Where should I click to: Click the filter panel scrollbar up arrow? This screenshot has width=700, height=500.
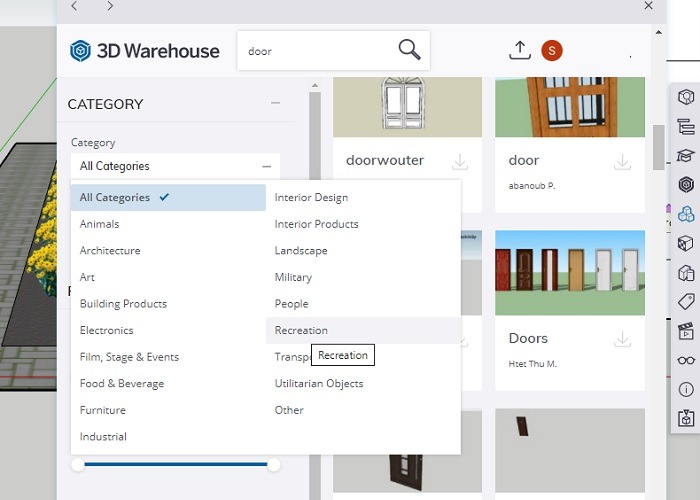click(315, 85)
